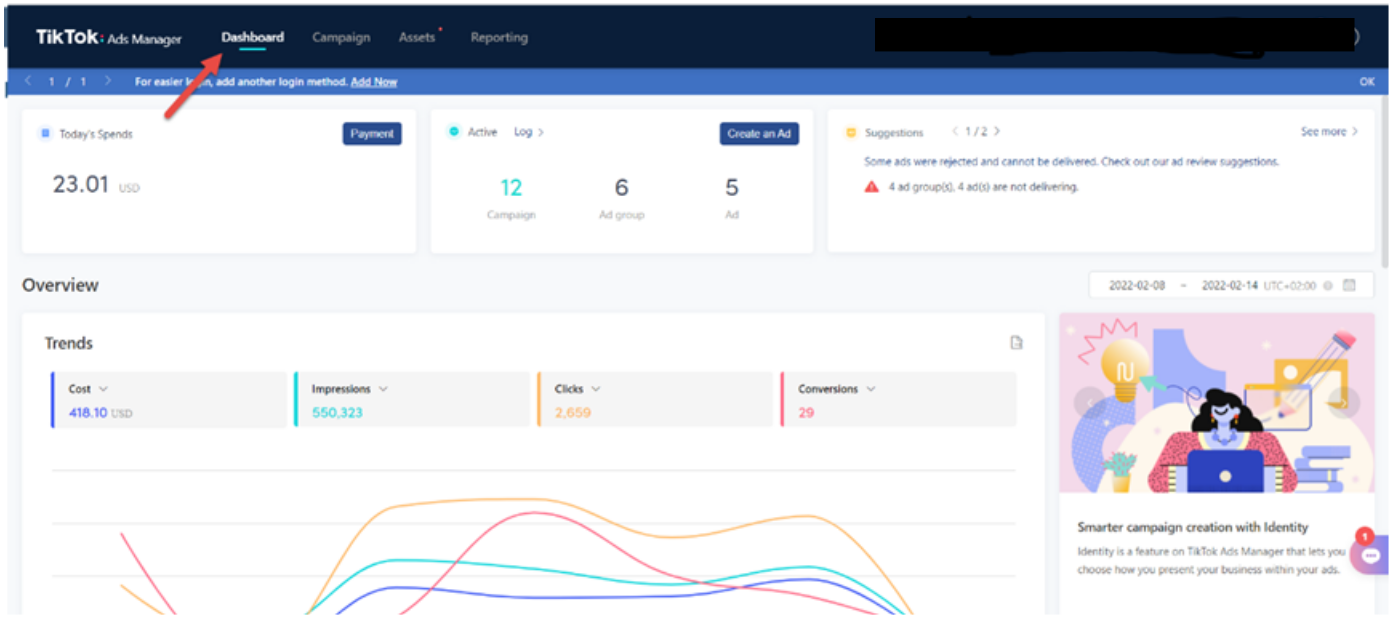
Task: Click the page vertical scrollbar
Action: (1386, 180)
